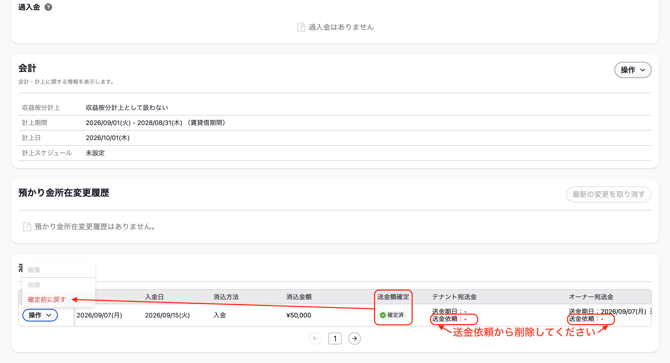Viewport: 670px width, 363px height.
Task: Click the green 確定済 status check icon
Action: [x=382, y=315]
